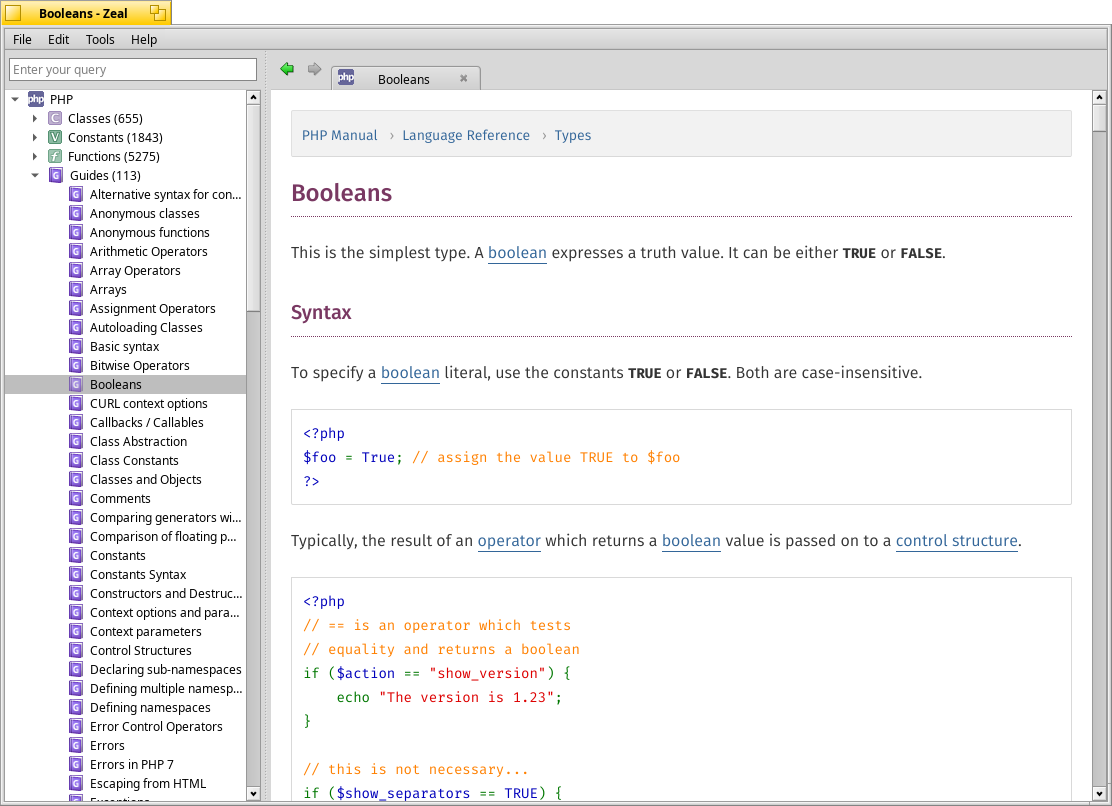Click sidebar scrollbar down arrow
Viewport: 1112px width, 806px height.
pos(253,794)
